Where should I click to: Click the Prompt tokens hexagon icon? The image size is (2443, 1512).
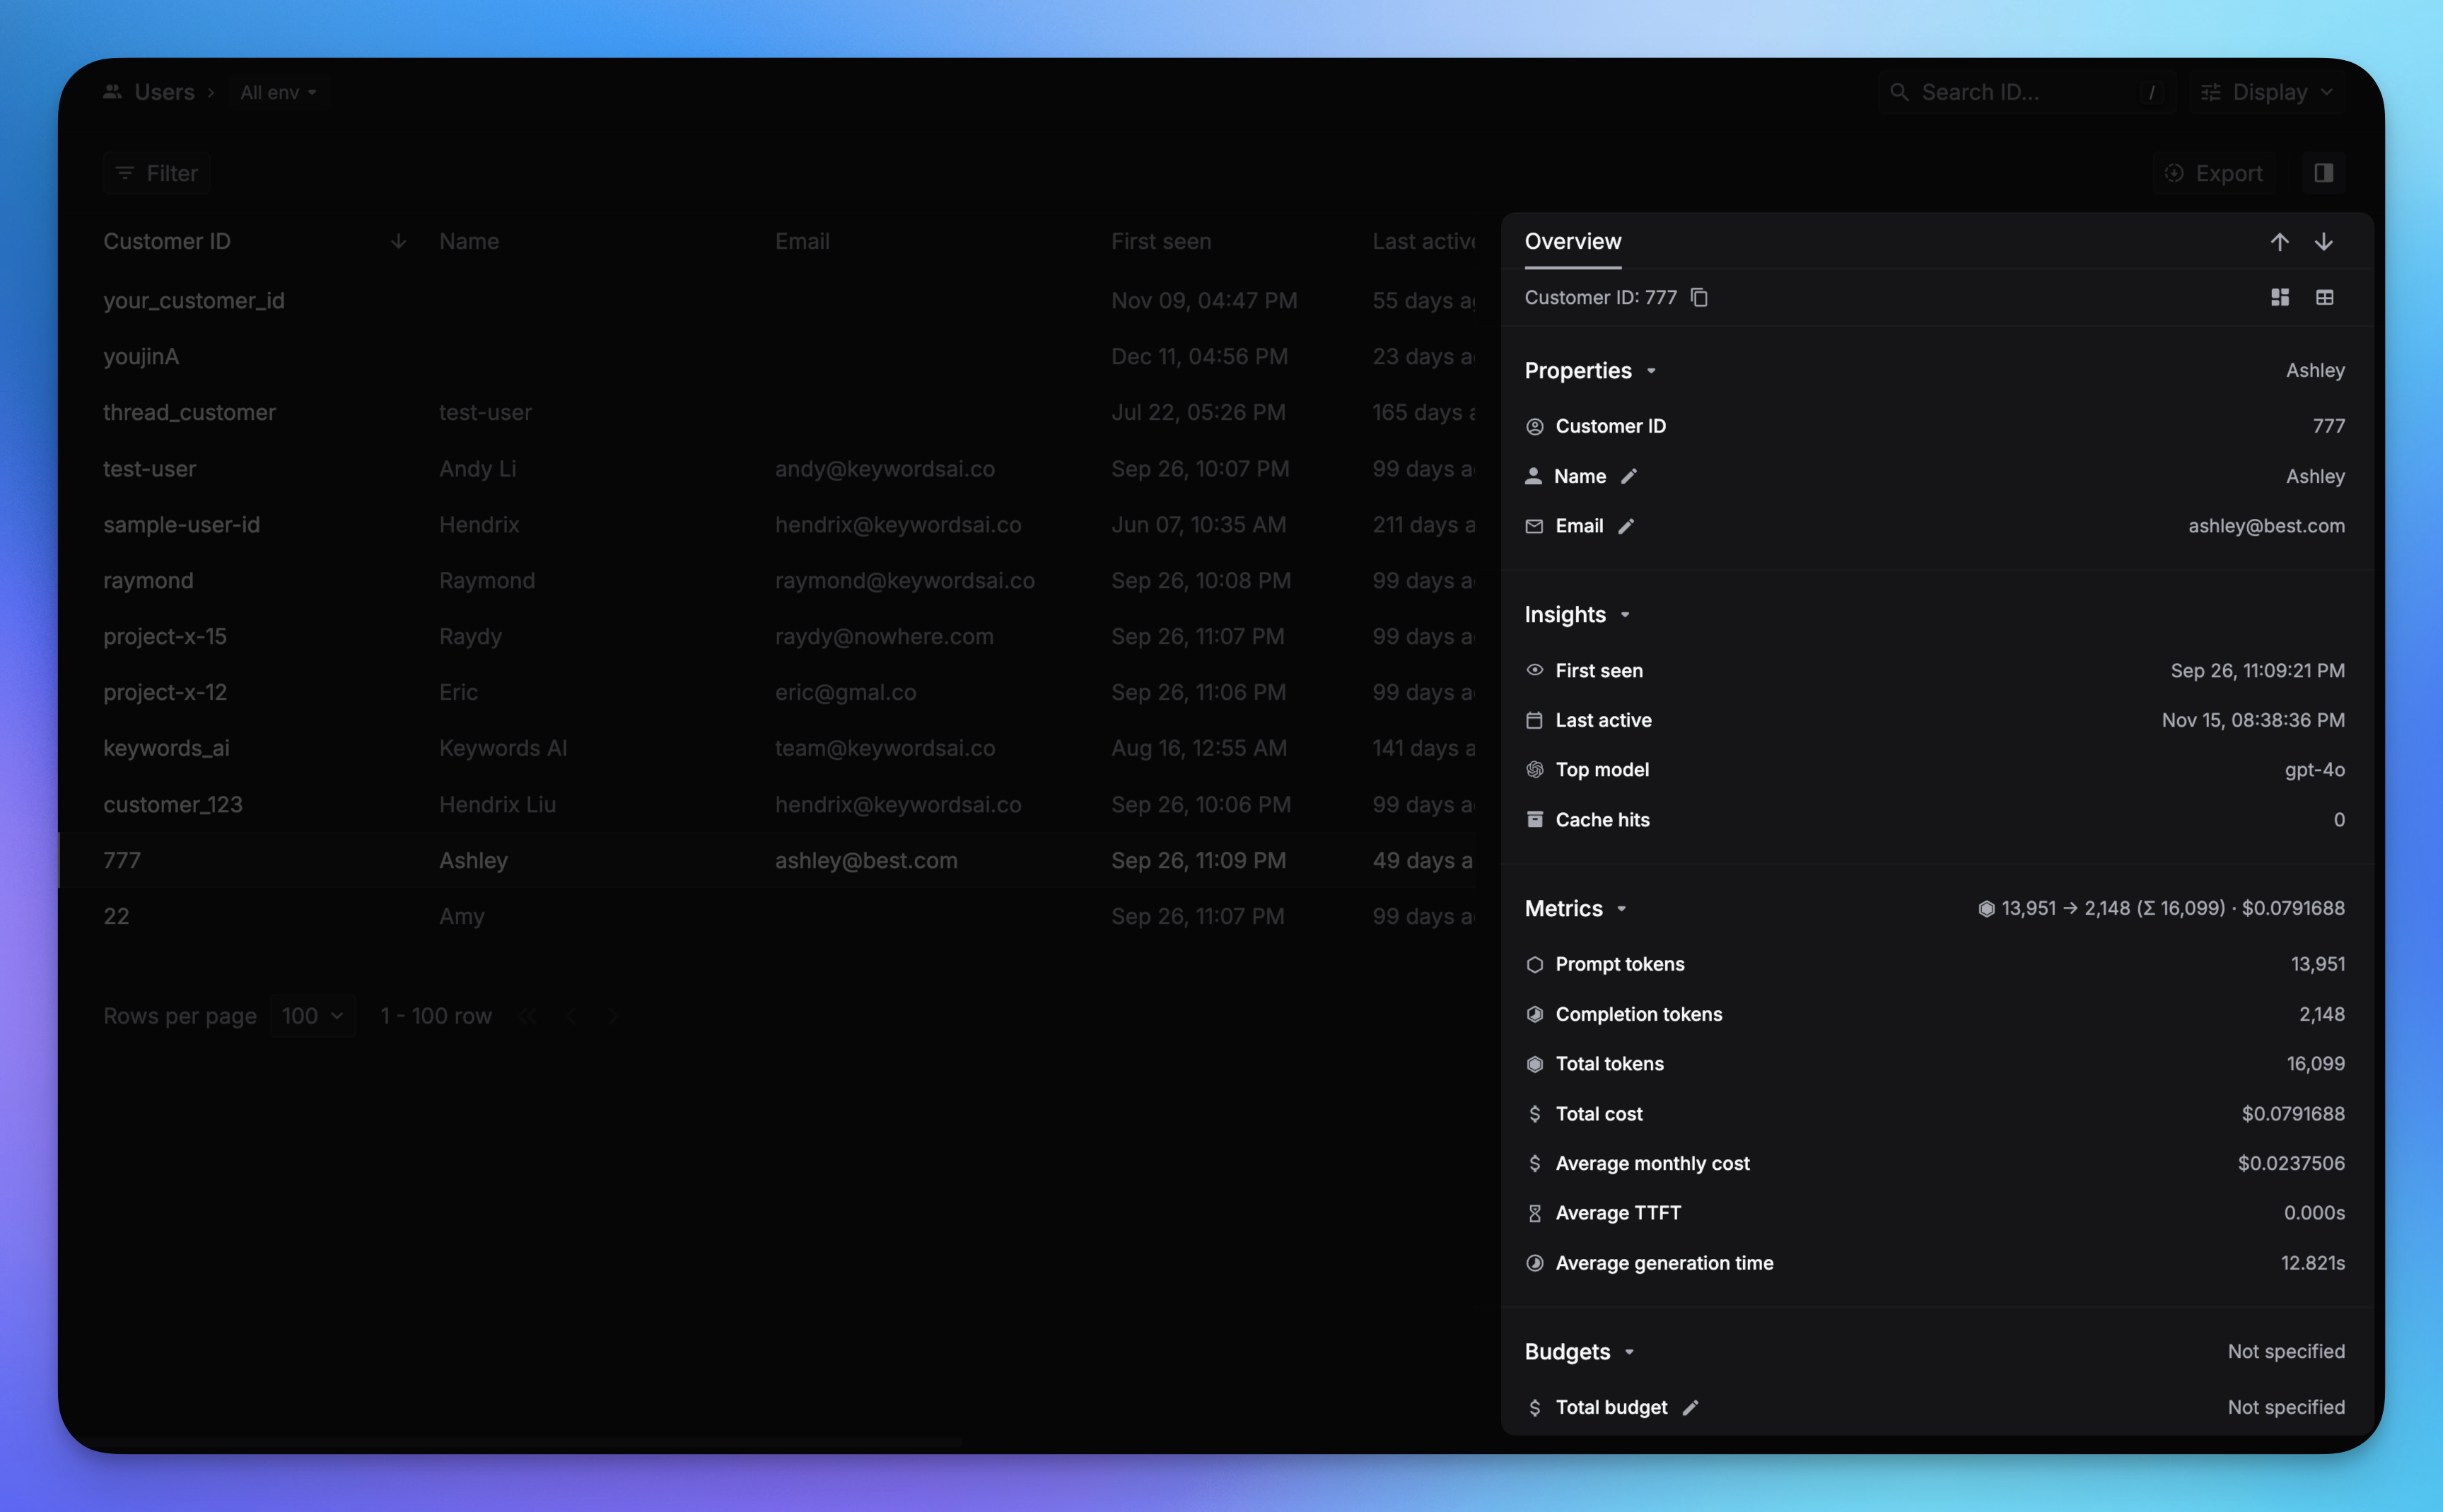point(1534,964)
